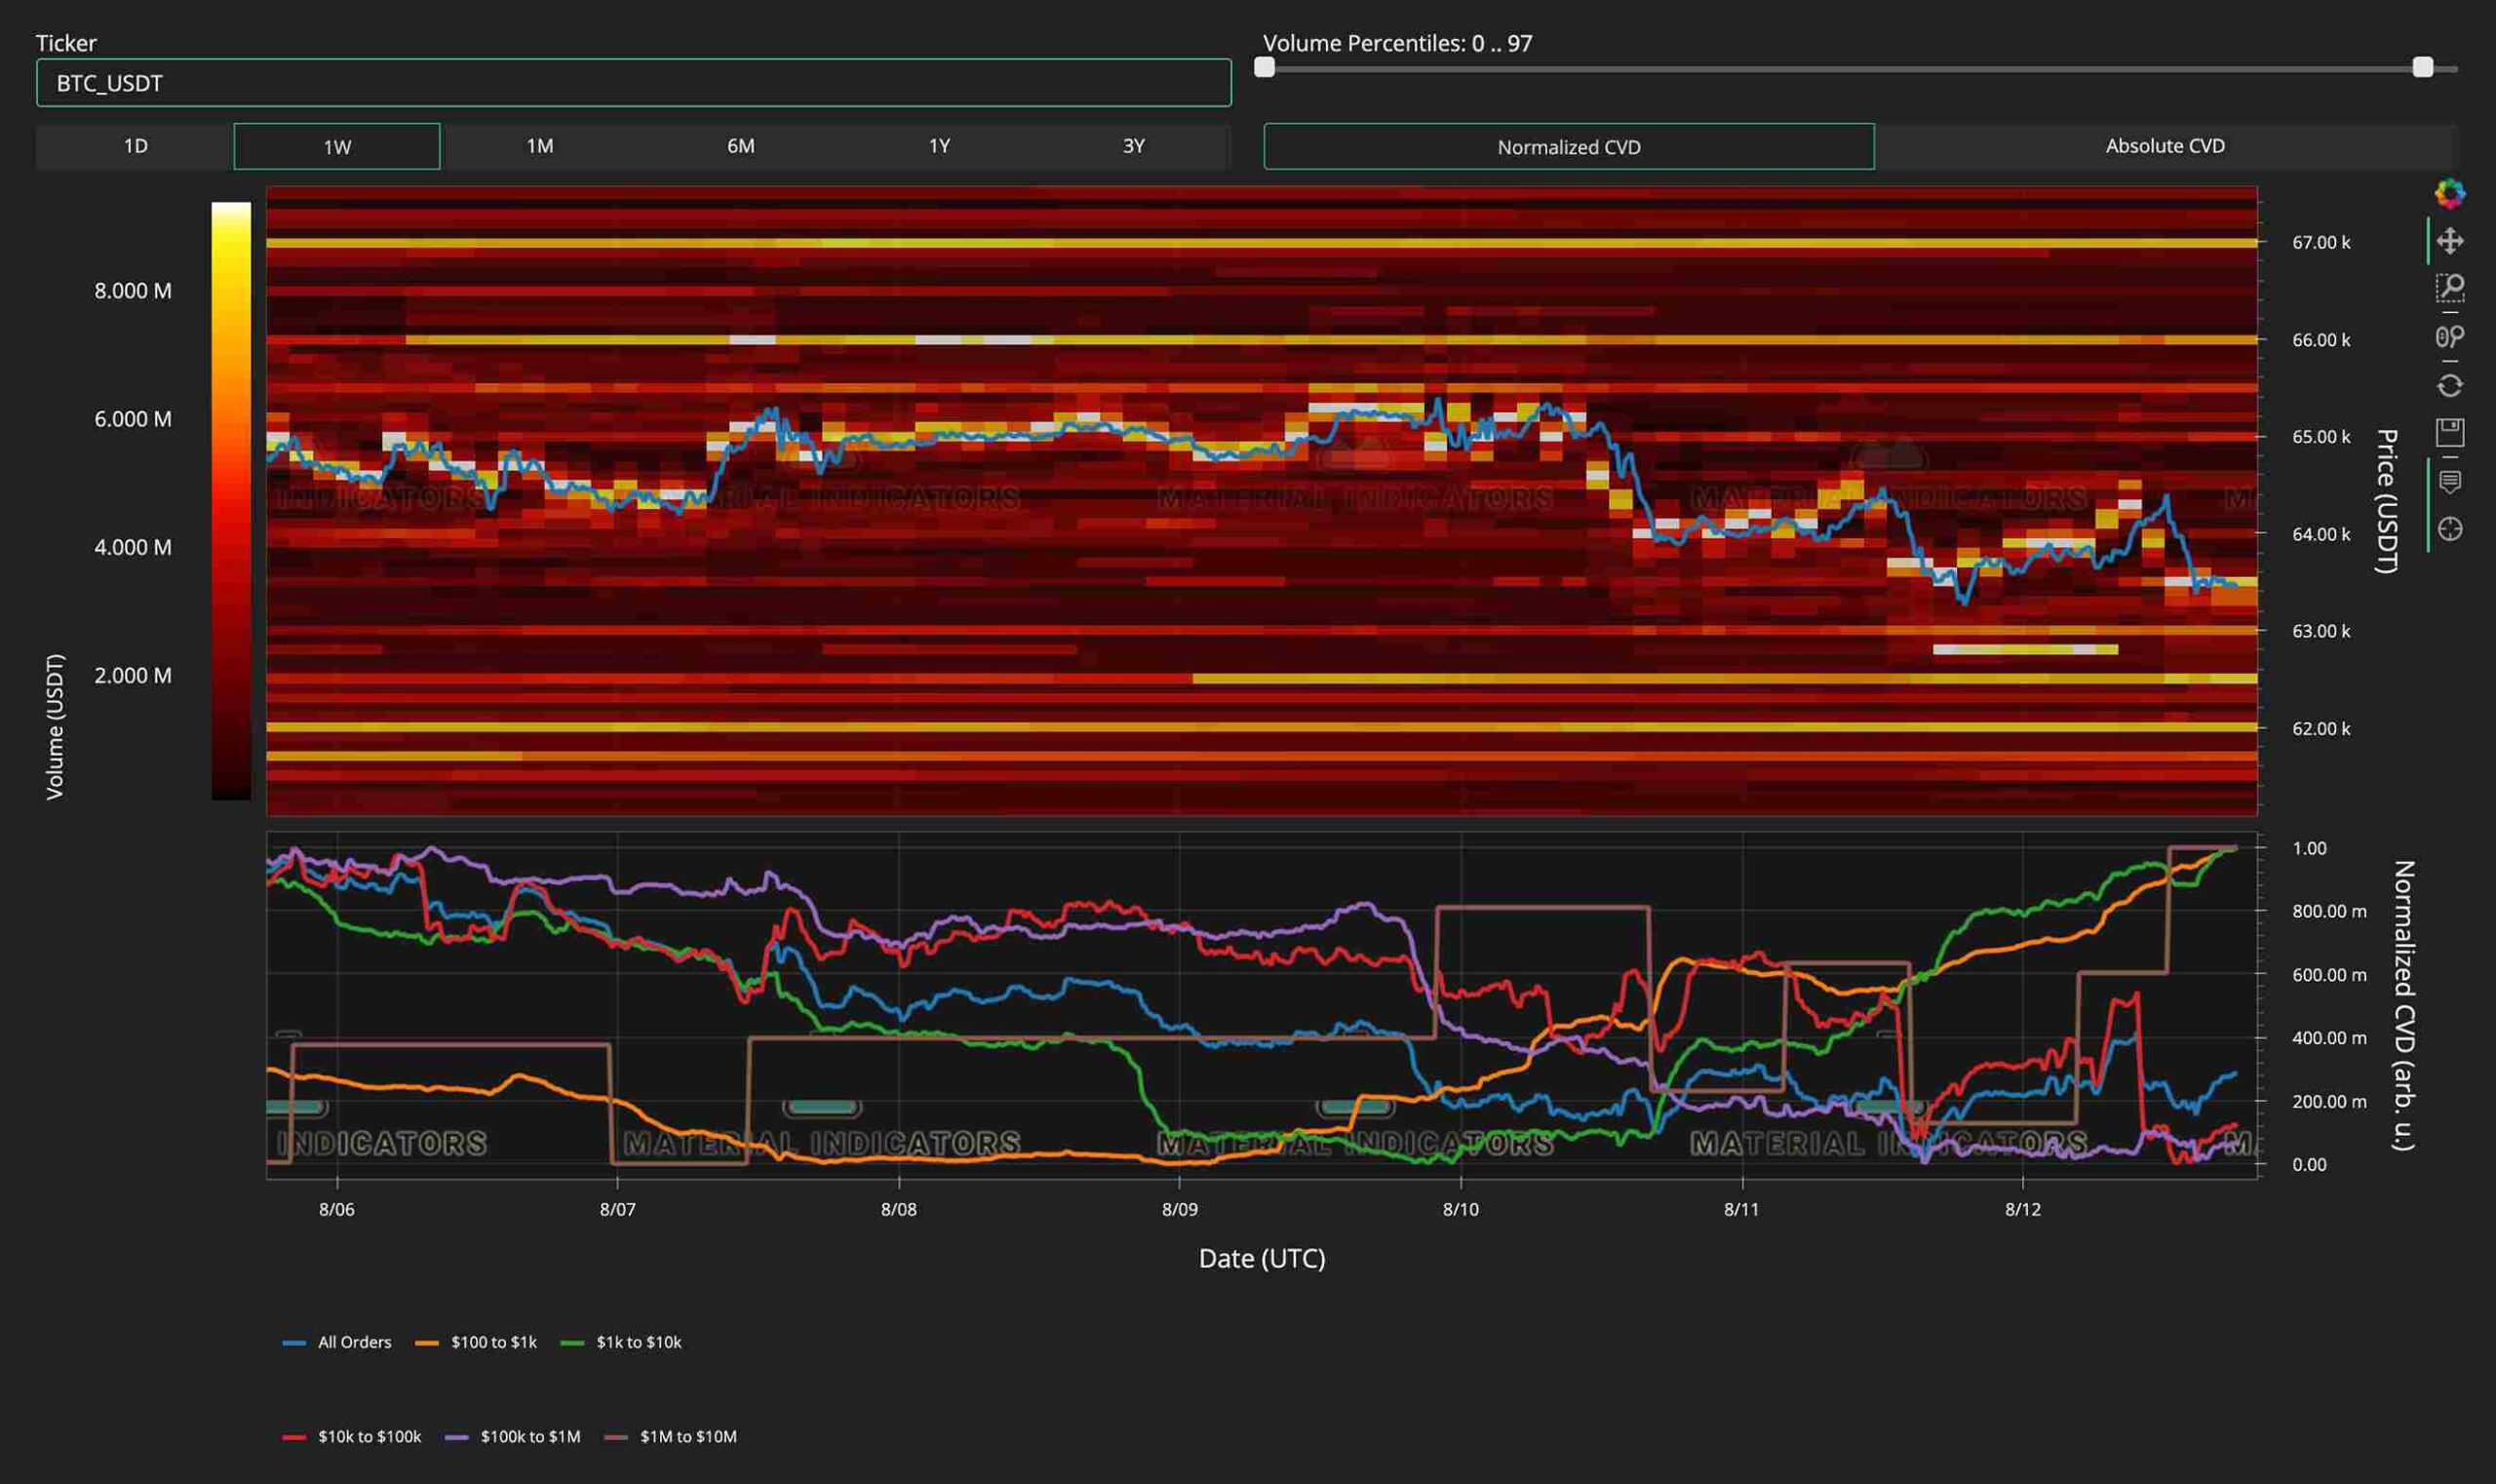Click the lower Volume Percentiles slider handle

[1265, 67]
